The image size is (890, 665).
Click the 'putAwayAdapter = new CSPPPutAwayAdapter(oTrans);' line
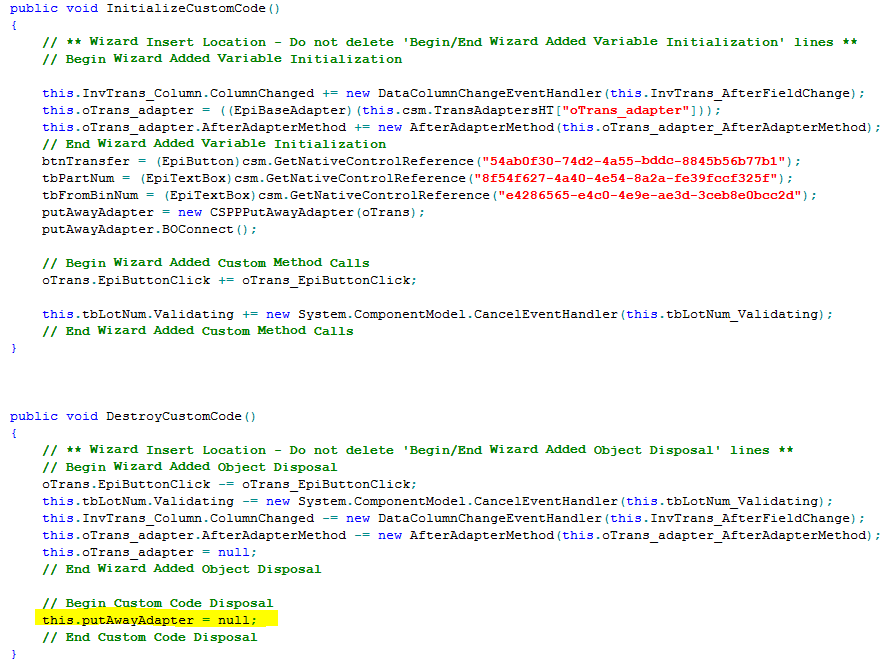[x=233, y=212]
